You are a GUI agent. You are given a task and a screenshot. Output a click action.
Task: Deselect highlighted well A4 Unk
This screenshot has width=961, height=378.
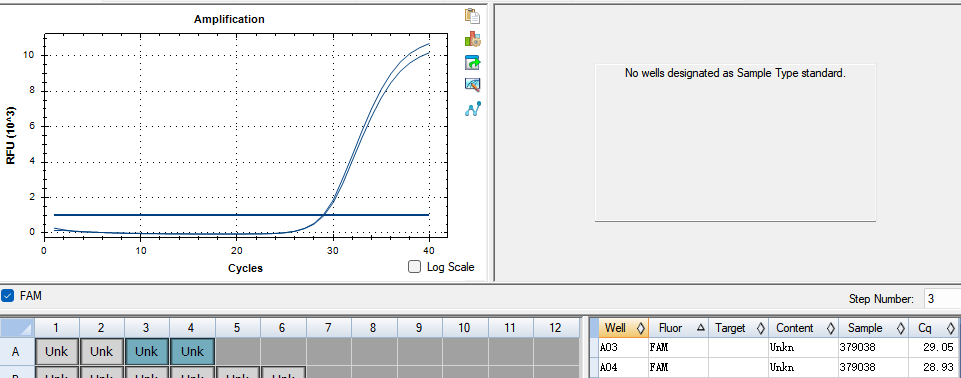(192, 352)
